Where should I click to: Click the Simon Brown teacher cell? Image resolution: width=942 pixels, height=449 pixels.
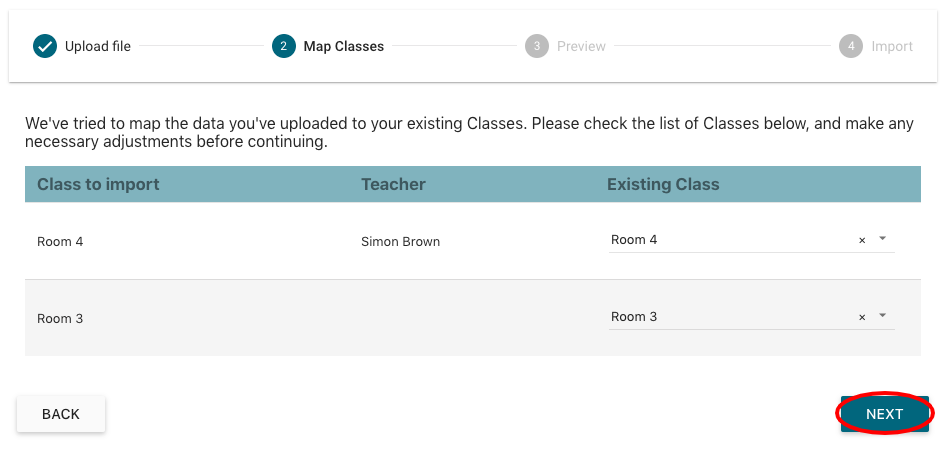click(400, 241)
